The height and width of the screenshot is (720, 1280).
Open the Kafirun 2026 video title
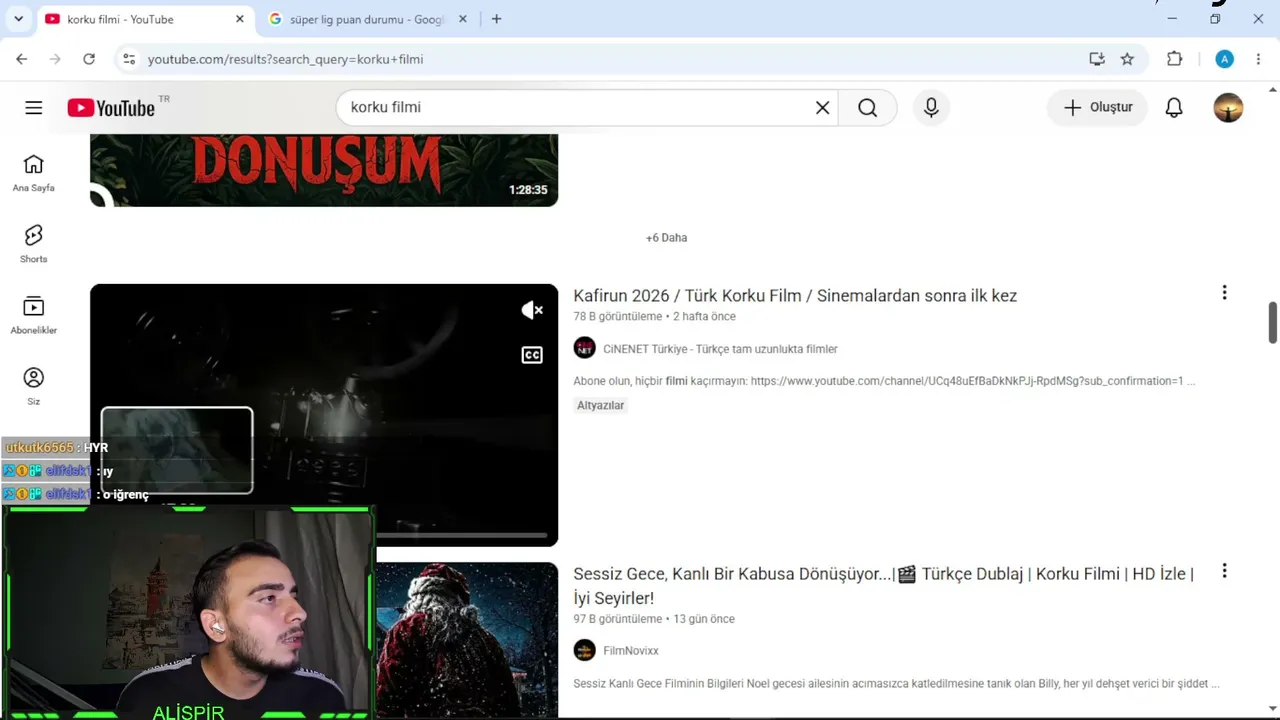(795, 296)
